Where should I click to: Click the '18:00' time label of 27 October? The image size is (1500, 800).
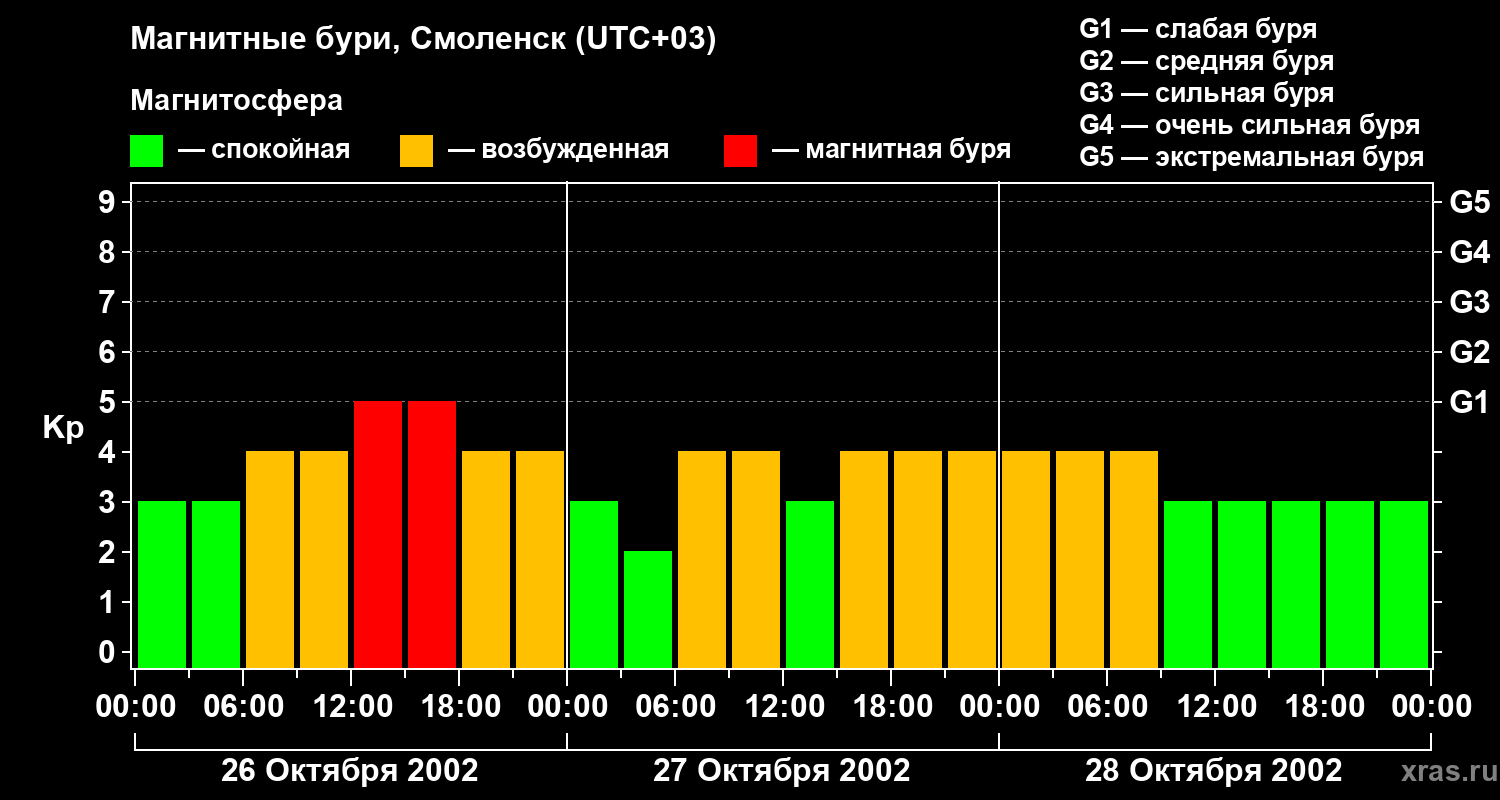click(891, 707)
